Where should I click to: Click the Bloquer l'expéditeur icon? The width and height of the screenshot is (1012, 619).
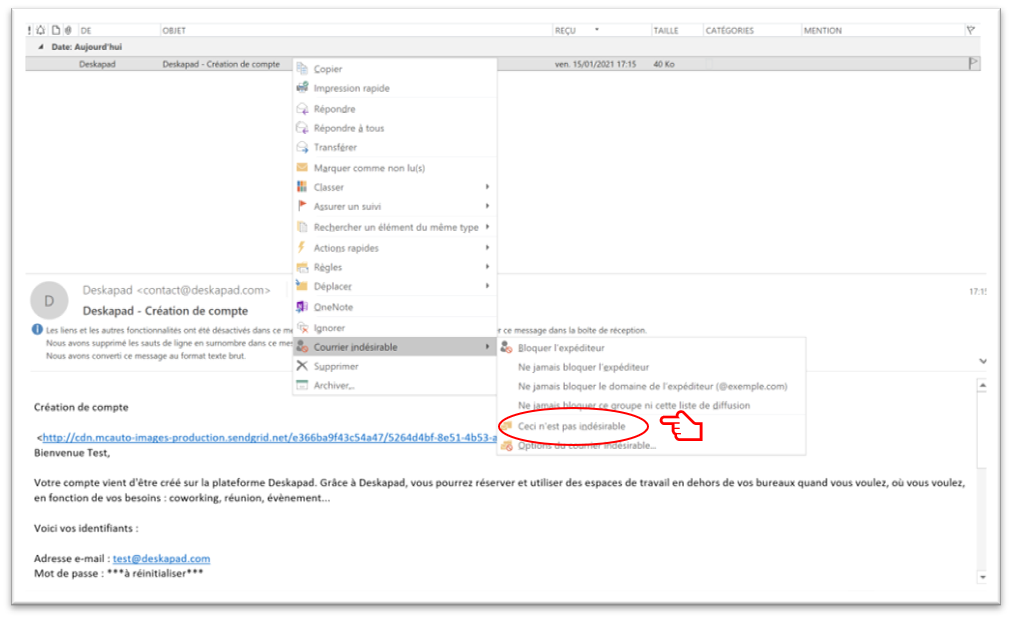pos(507,347)
